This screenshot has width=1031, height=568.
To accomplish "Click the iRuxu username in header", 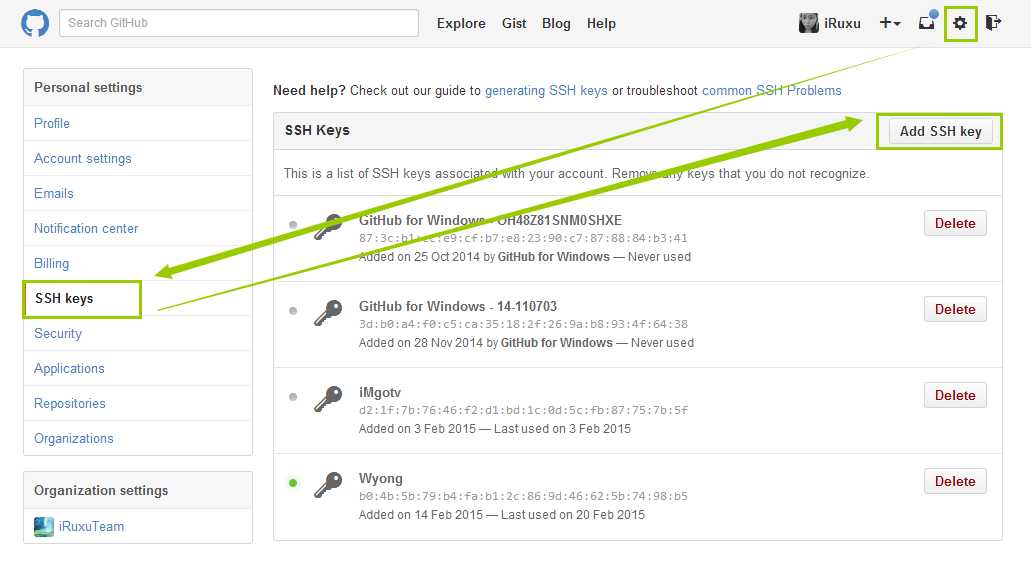I will (842, 24).
